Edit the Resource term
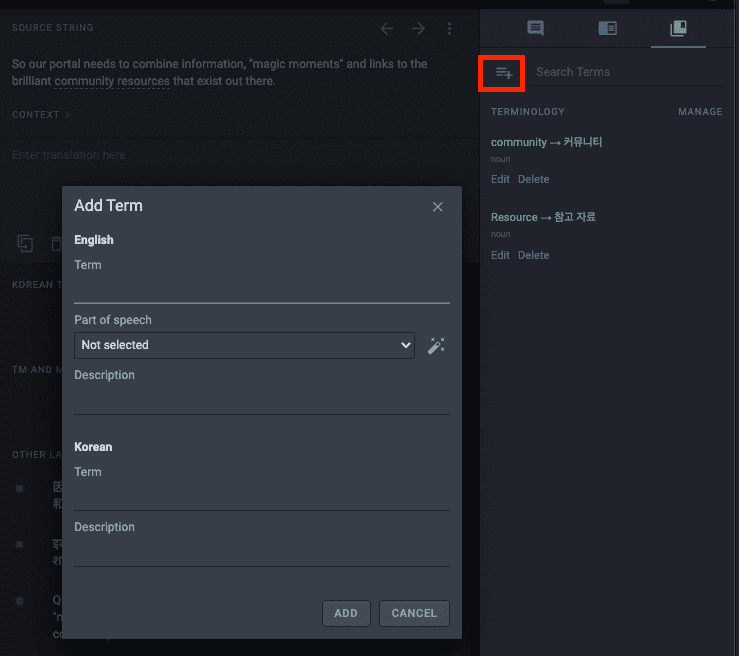The image size is (739, 656). coord(500,255)
